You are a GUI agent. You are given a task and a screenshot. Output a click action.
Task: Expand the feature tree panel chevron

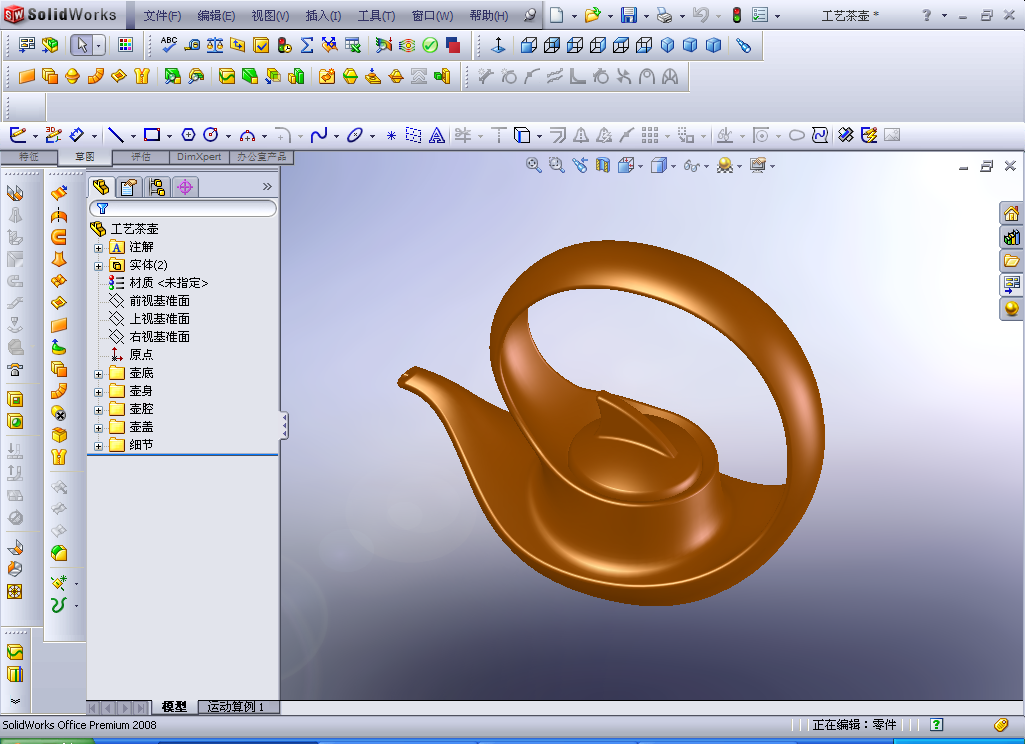click(x=267, y=187)
